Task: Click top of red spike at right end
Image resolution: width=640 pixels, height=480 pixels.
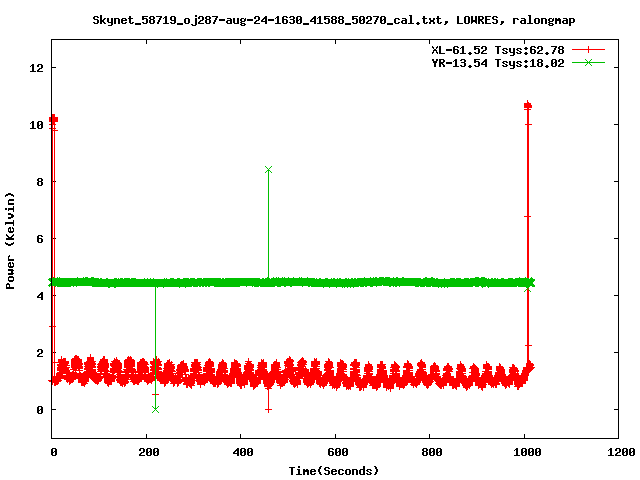Action: pos(527,105)
